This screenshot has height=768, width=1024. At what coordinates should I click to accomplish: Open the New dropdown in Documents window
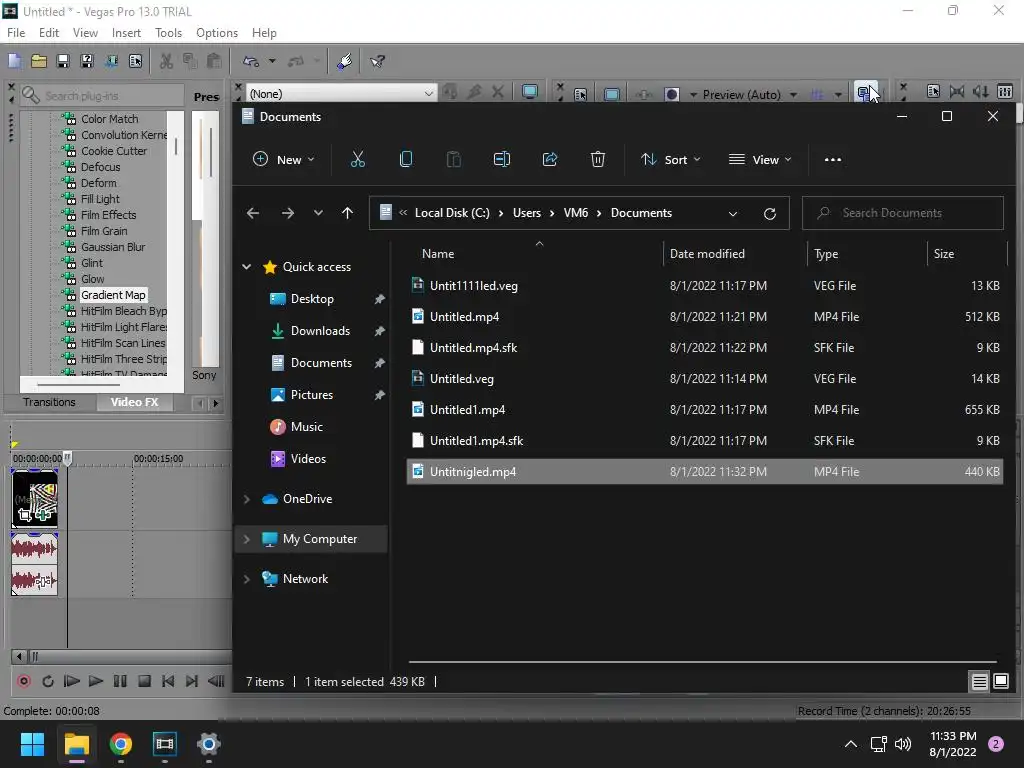click(x=283, y=159)
